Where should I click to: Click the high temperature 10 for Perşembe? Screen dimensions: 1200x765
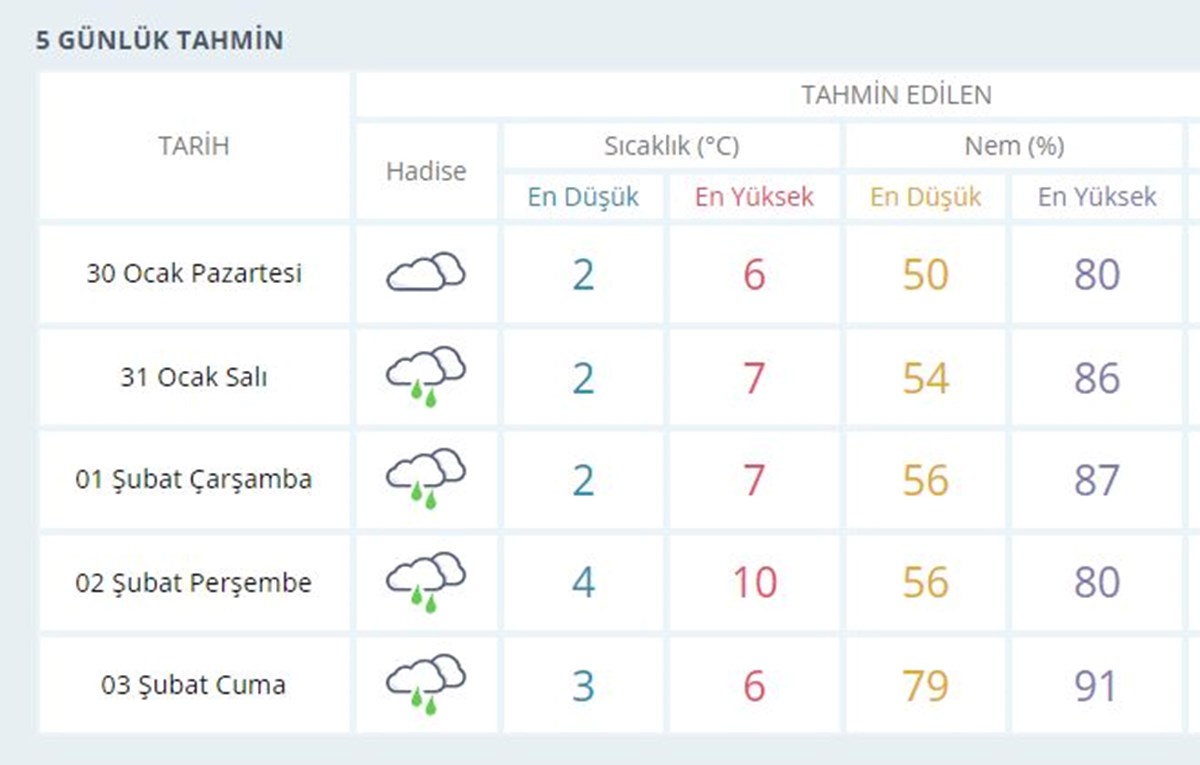tap(755, 582)
